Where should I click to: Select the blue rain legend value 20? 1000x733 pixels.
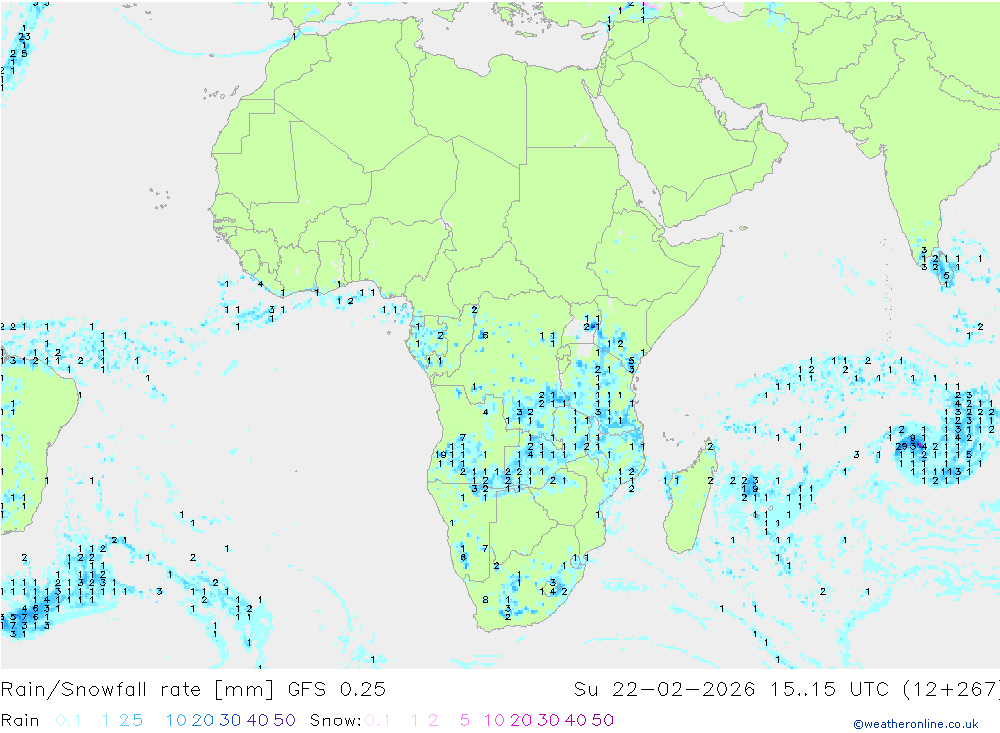click(x=203, y=720)
